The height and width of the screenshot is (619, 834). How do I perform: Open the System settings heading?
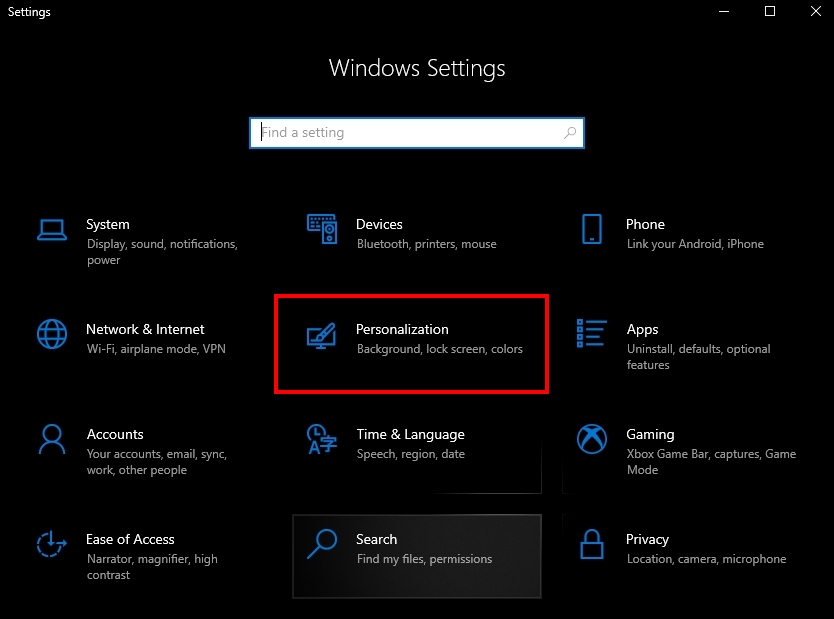tap(107, 224)
